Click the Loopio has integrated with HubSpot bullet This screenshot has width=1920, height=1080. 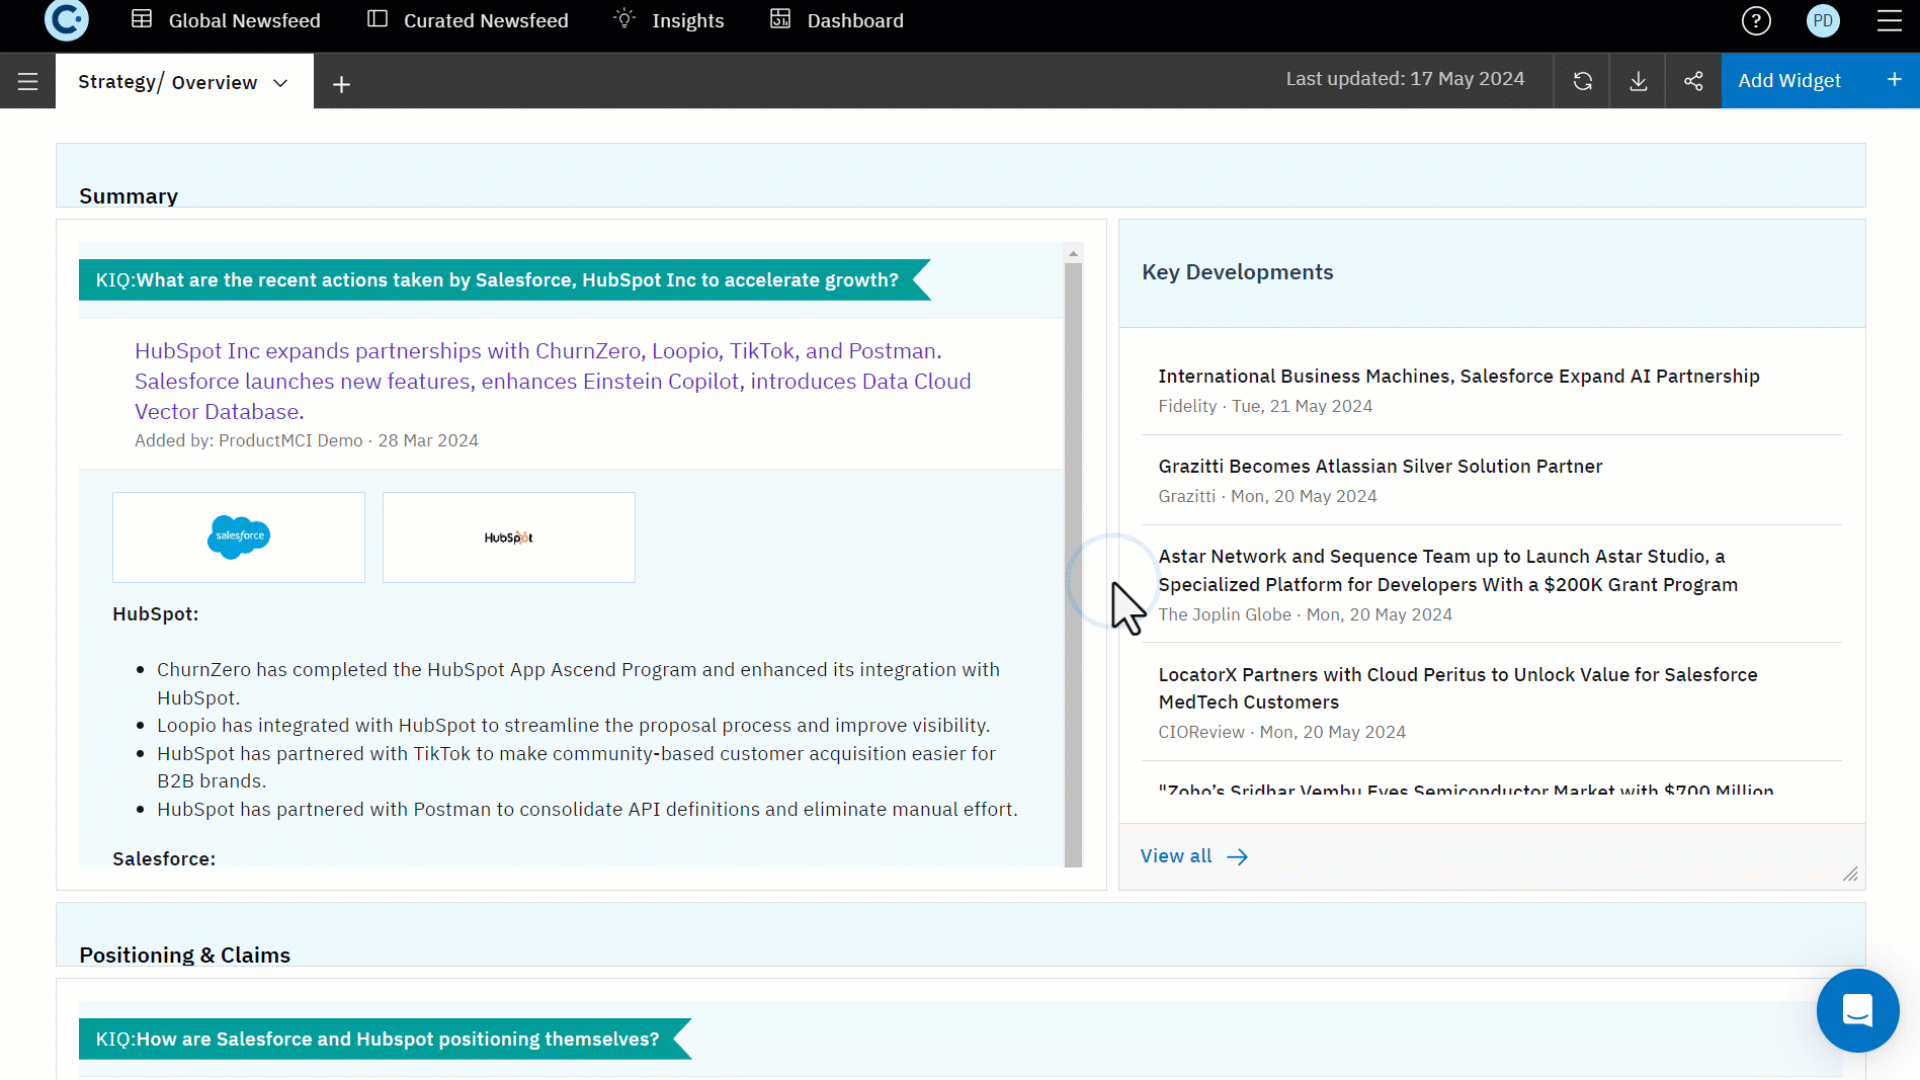(x=573, y=726)
